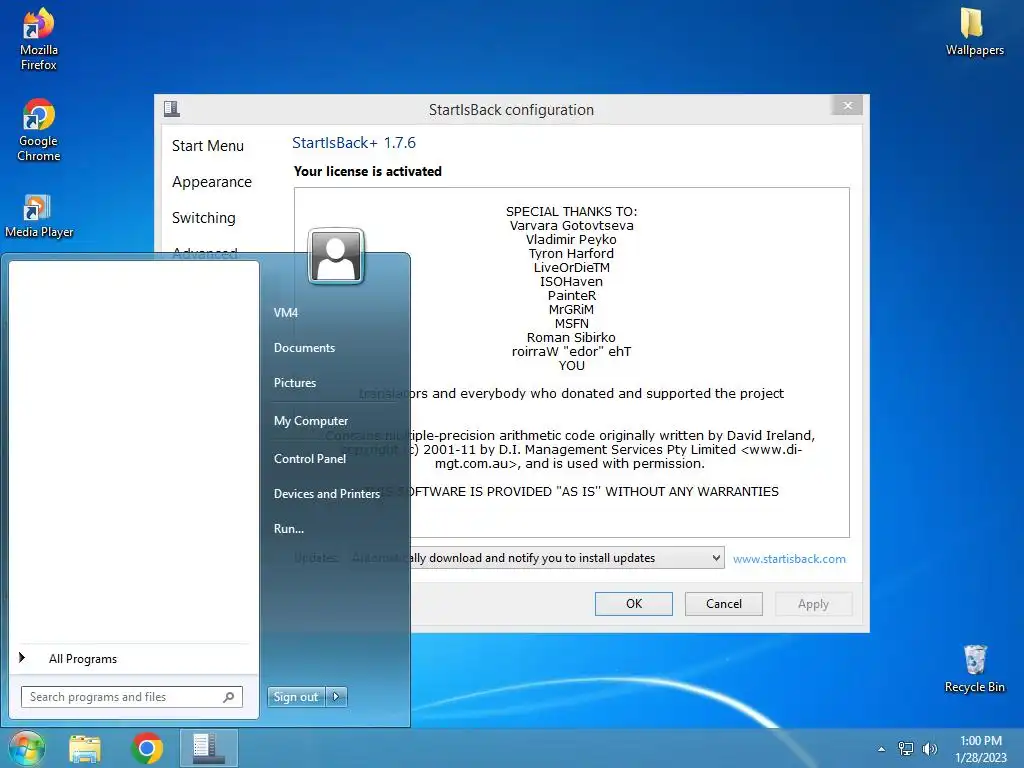Click 'Your license is activated' text
The width and height of the screenshot is (1024, 768).
[368, 171]
